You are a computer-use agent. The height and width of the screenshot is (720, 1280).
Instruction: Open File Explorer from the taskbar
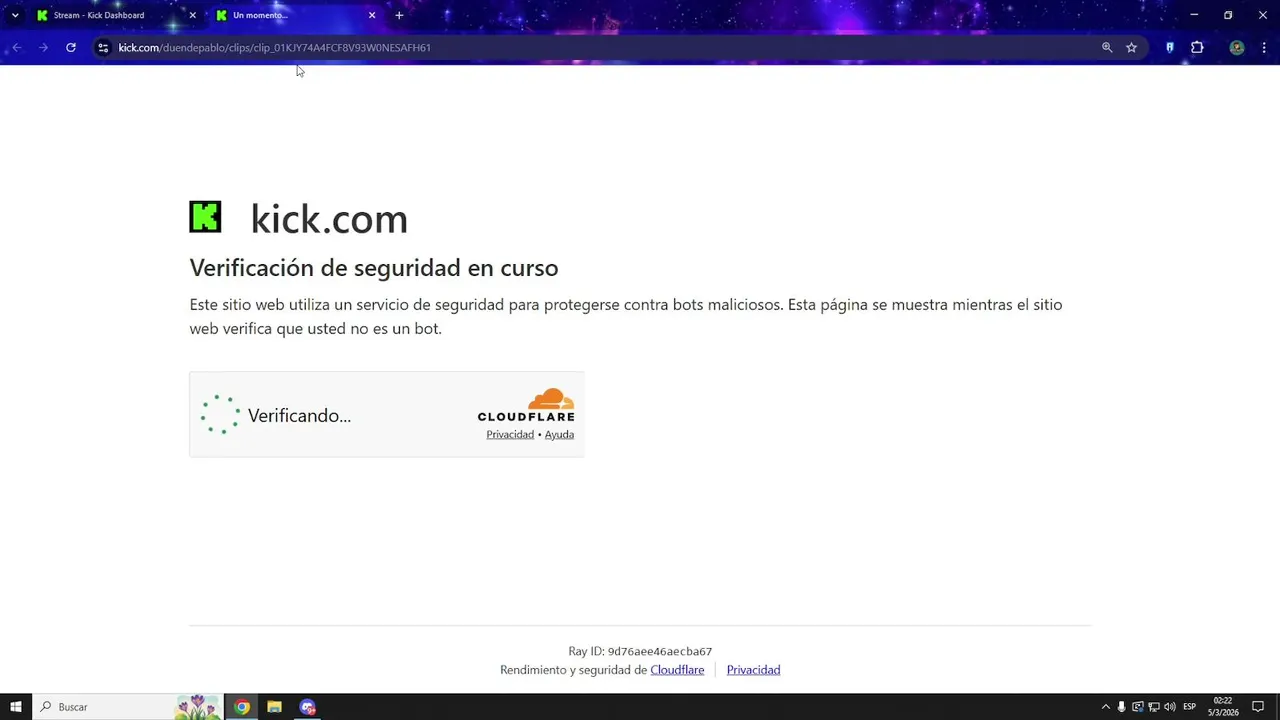274,707
